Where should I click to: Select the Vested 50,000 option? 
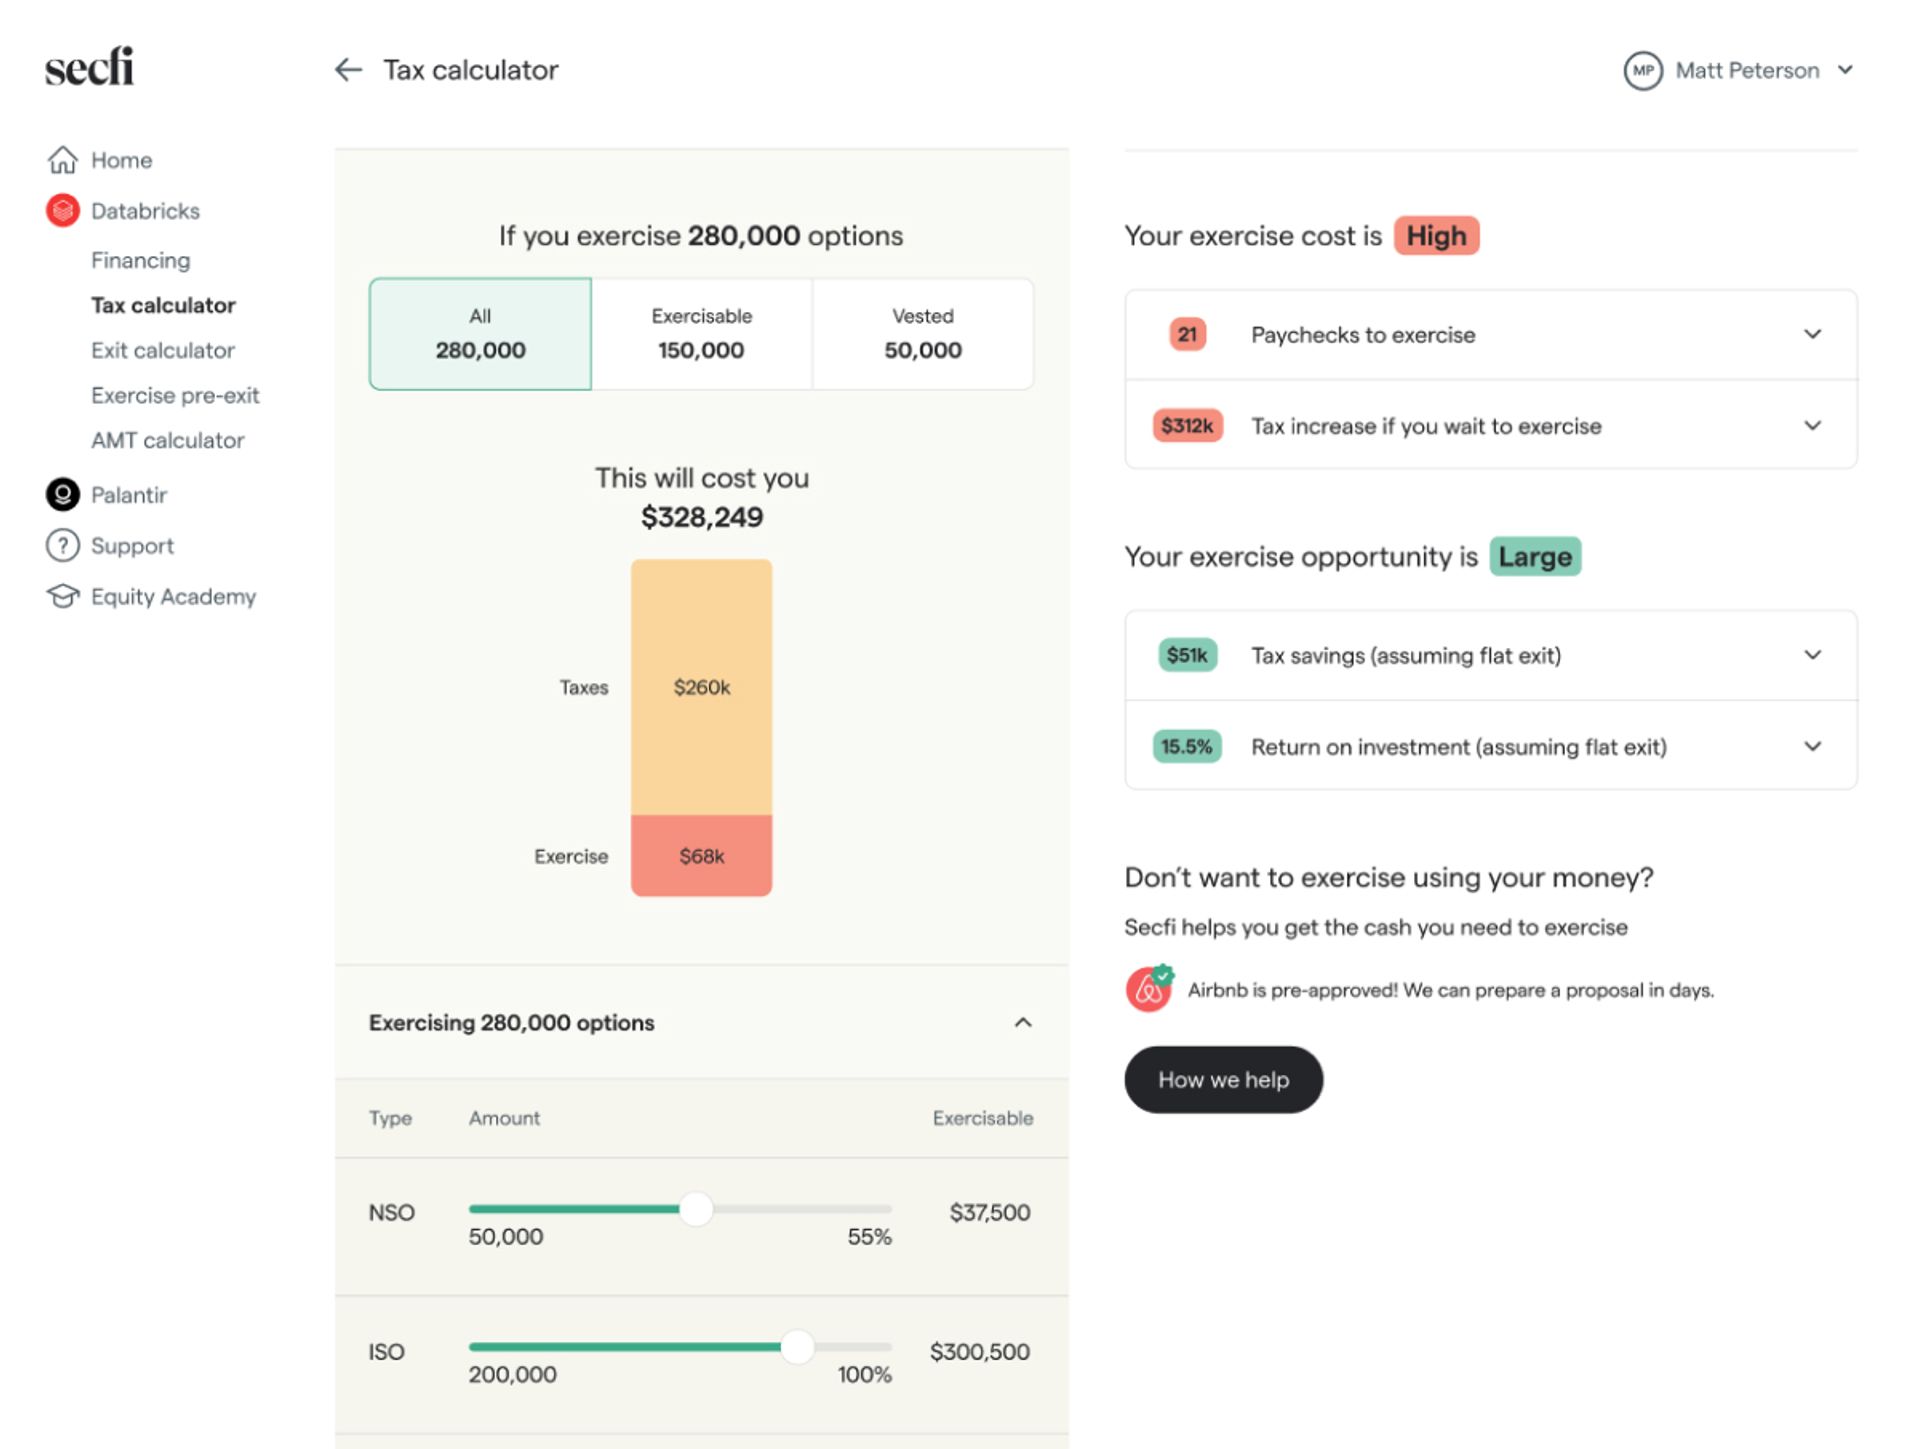click(x=922, y=334)
